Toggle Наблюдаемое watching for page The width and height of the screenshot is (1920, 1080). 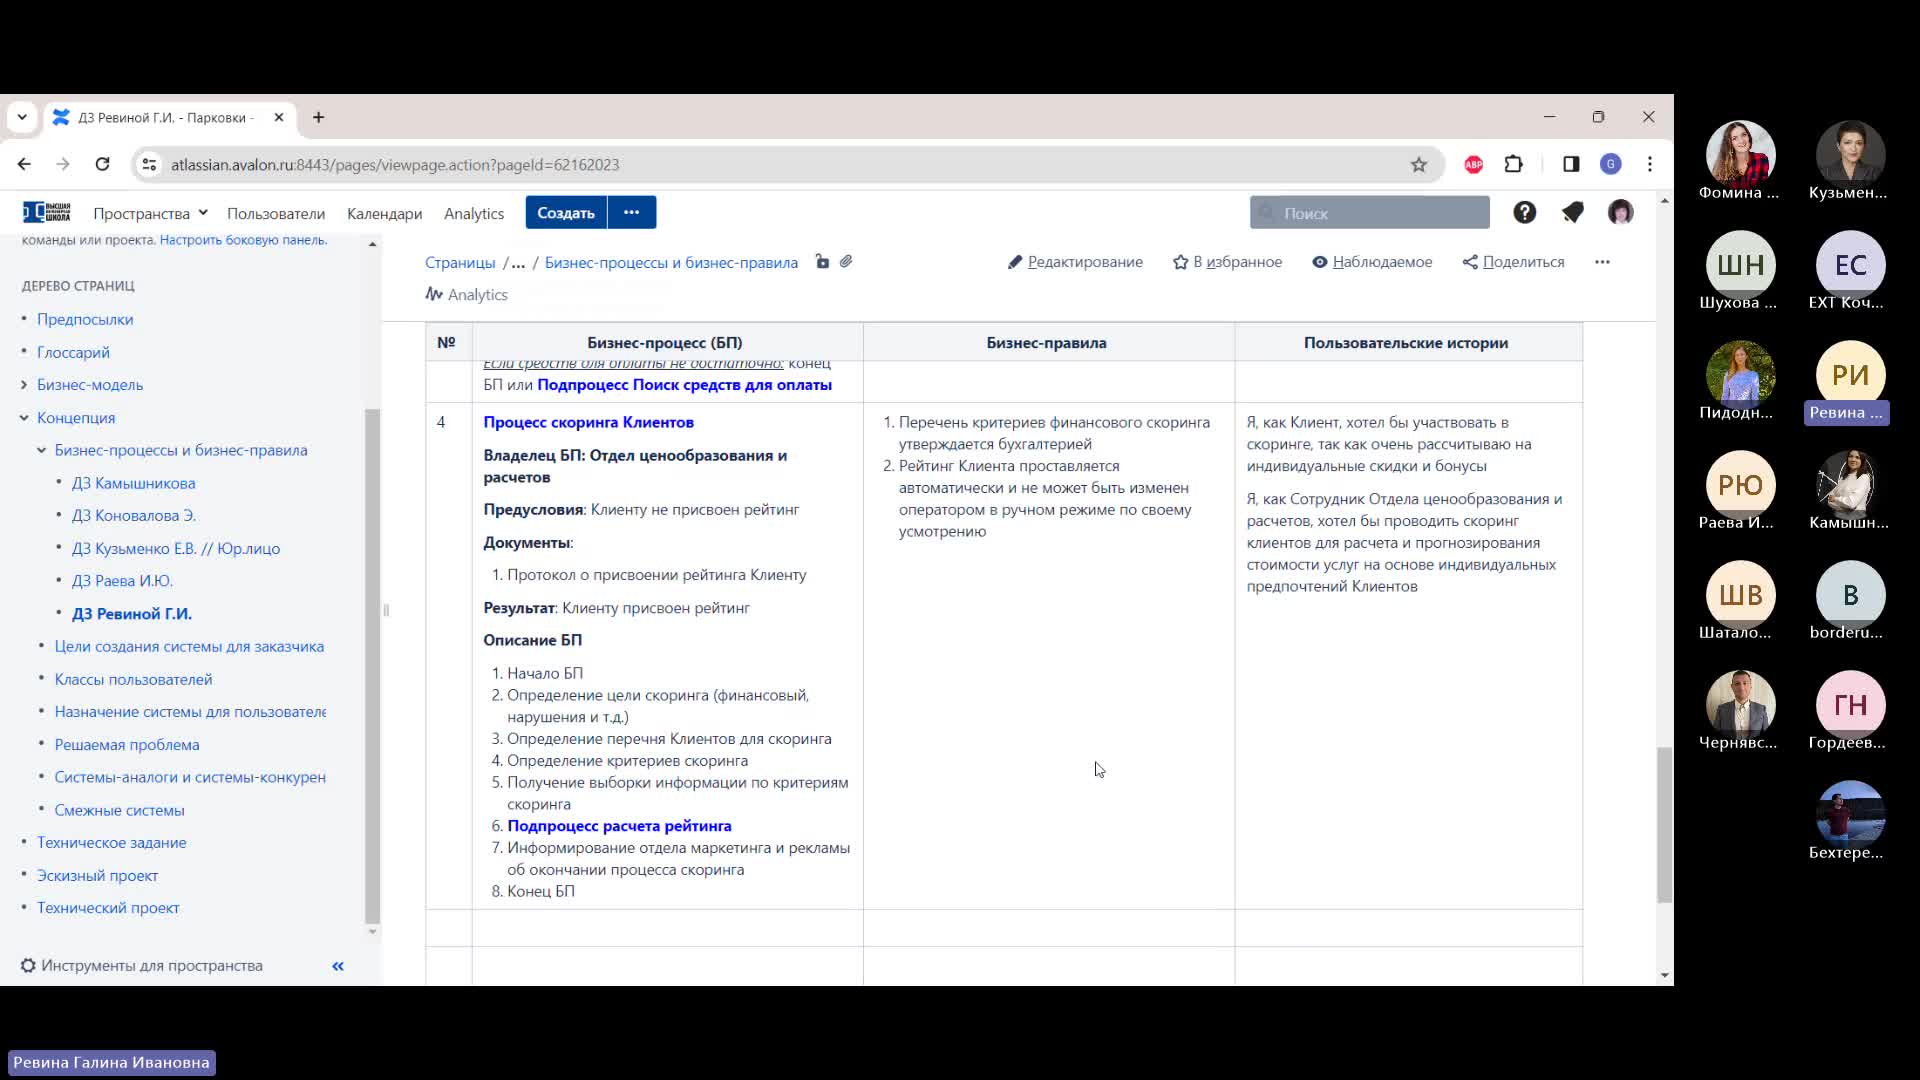pos(1372,262)
